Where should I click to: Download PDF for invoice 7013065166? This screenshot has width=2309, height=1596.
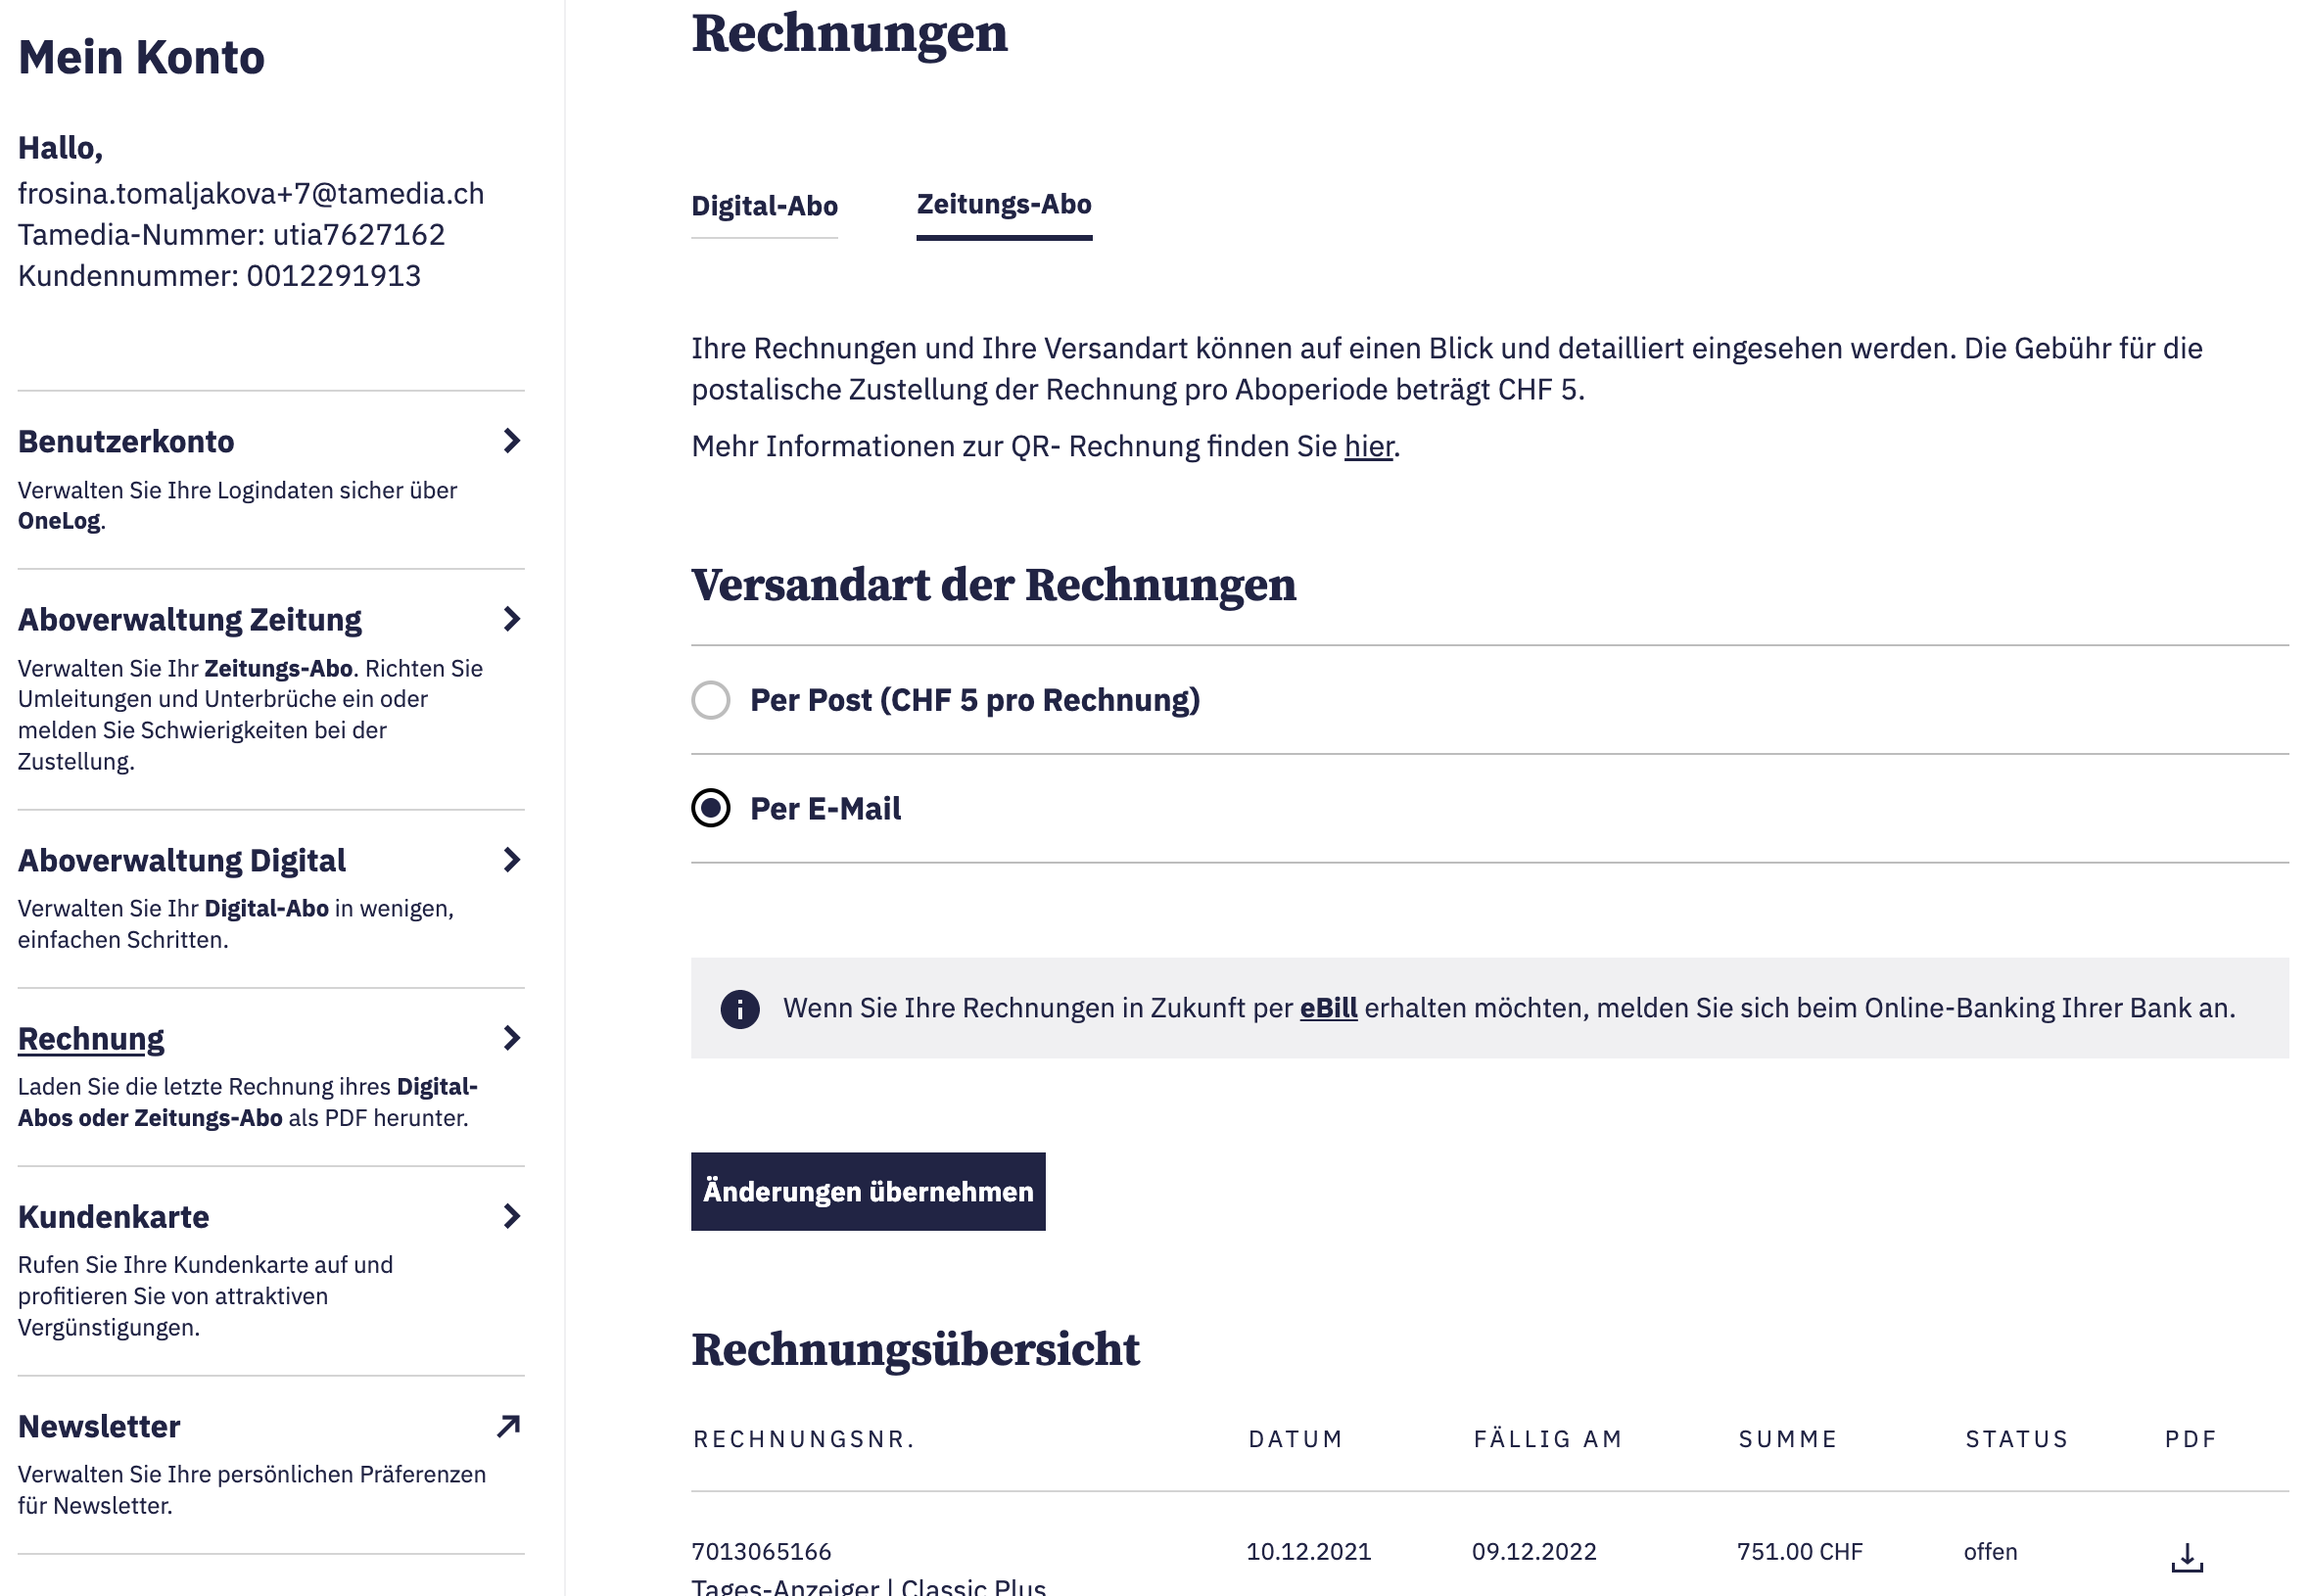pyautogui.click(x=2186, y=1556)
